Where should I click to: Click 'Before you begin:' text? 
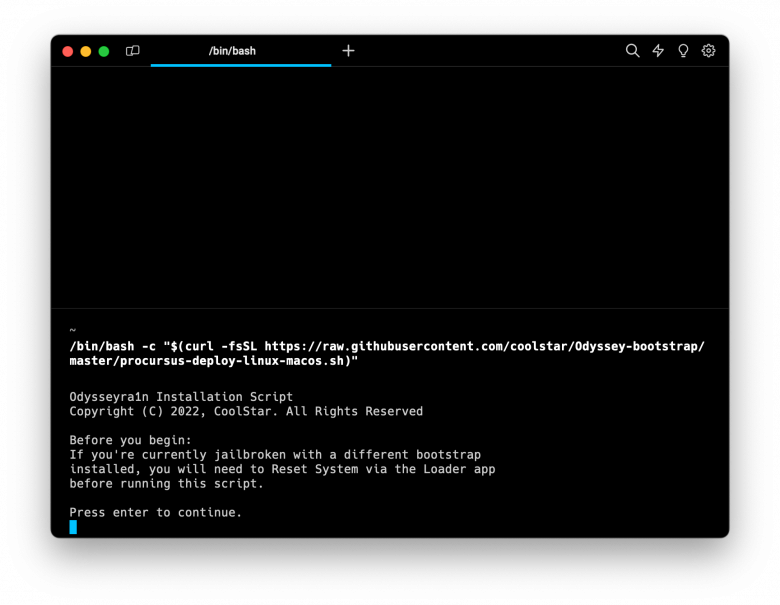point(130,440)
